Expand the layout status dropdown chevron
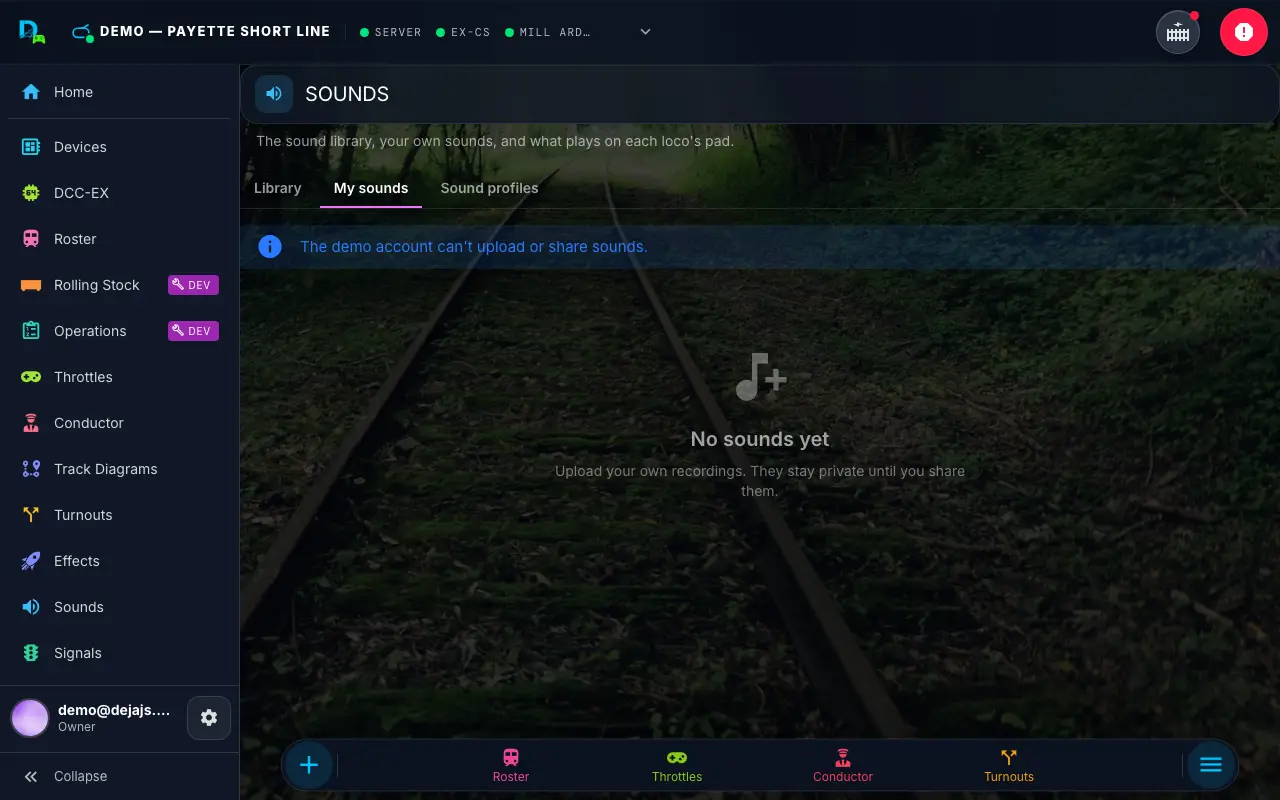 coord(646,32)
